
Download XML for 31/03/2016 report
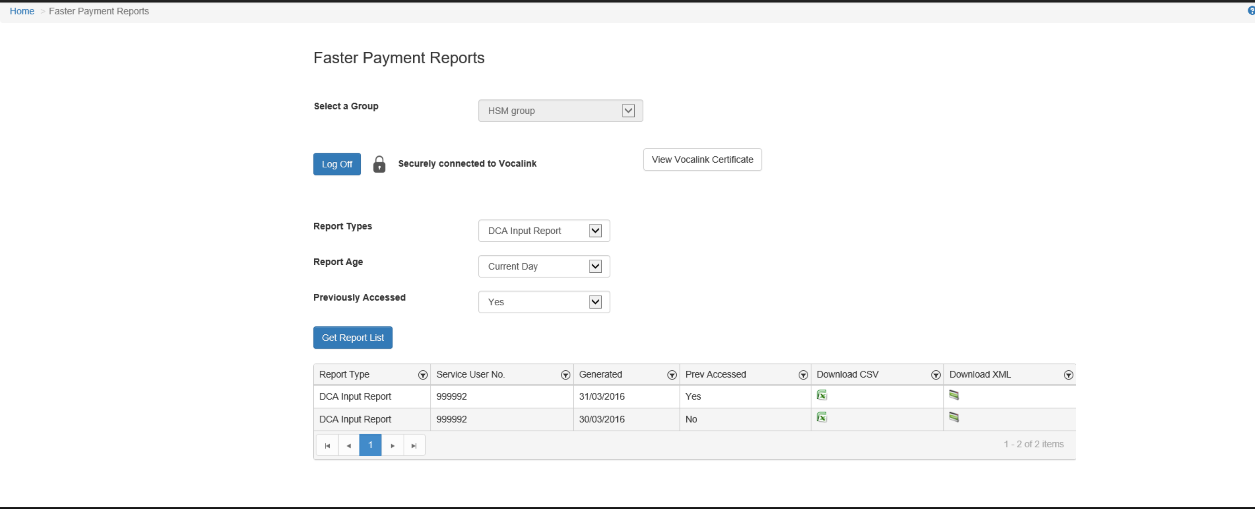(x=954, y=395)
